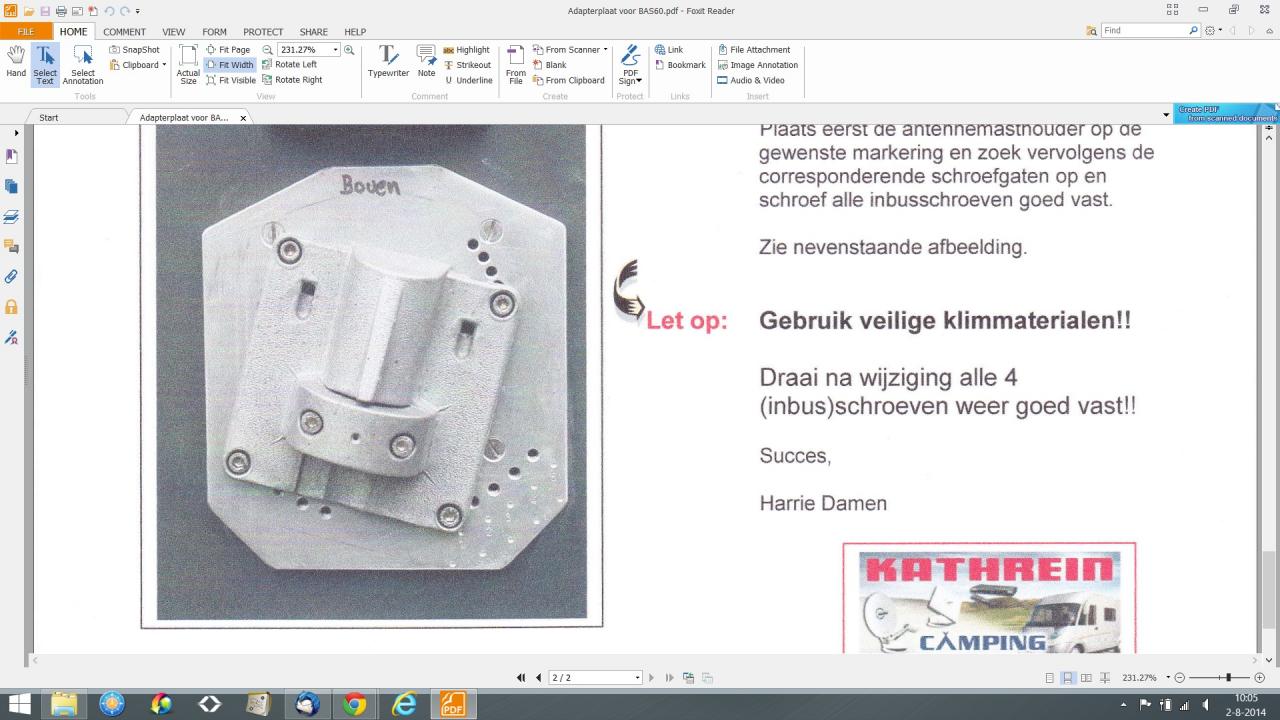Open the SHARE ribbon tab
This screenshot has height=720, width=1280.
[313, 31]
